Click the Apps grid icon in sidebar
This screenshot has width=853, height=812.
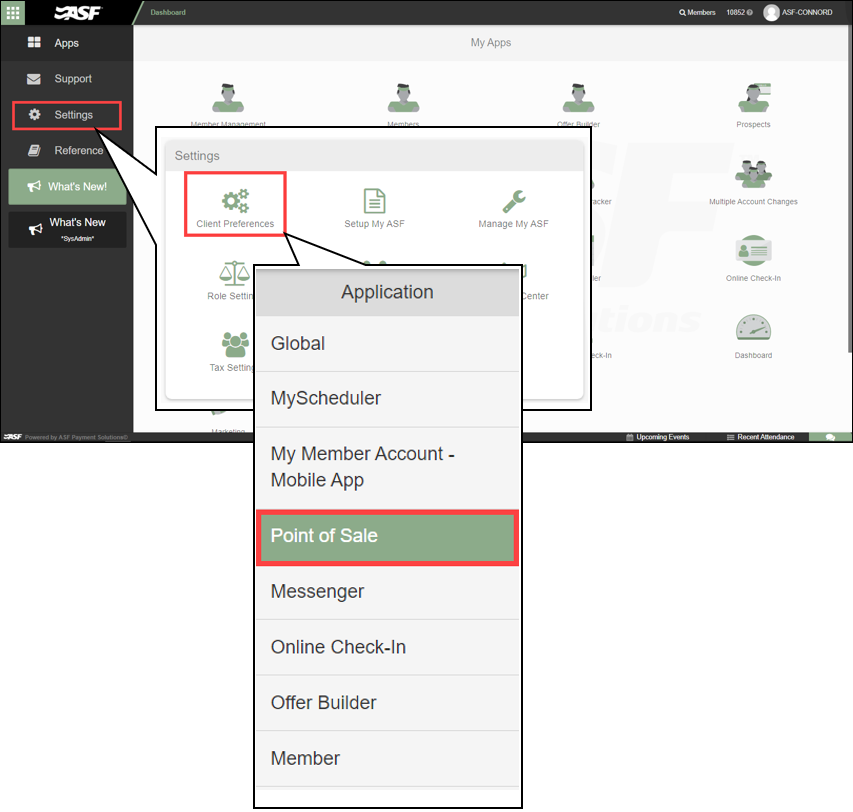(34, 42)
